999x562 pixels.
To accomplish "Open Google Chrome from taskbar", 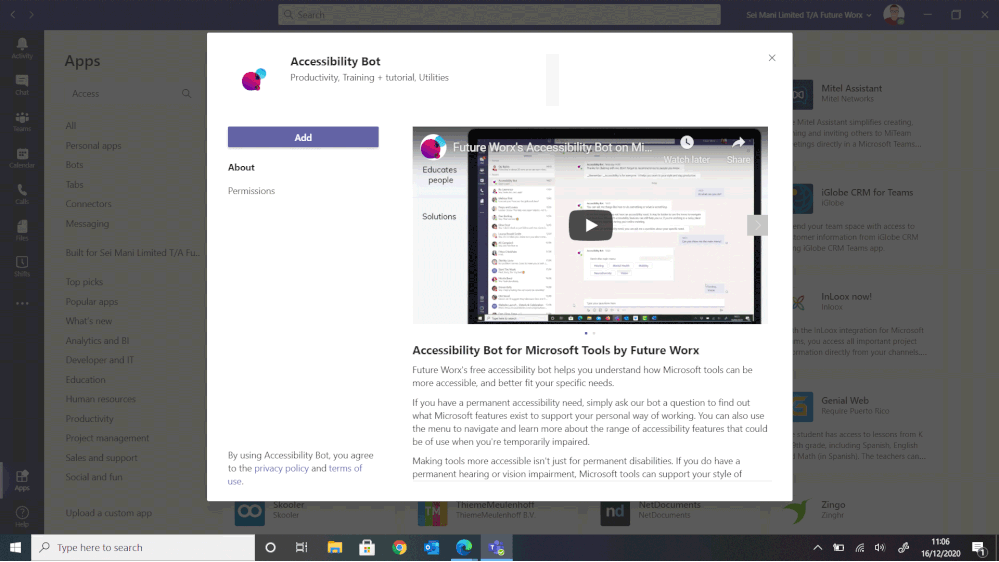I will pos(399,548).
